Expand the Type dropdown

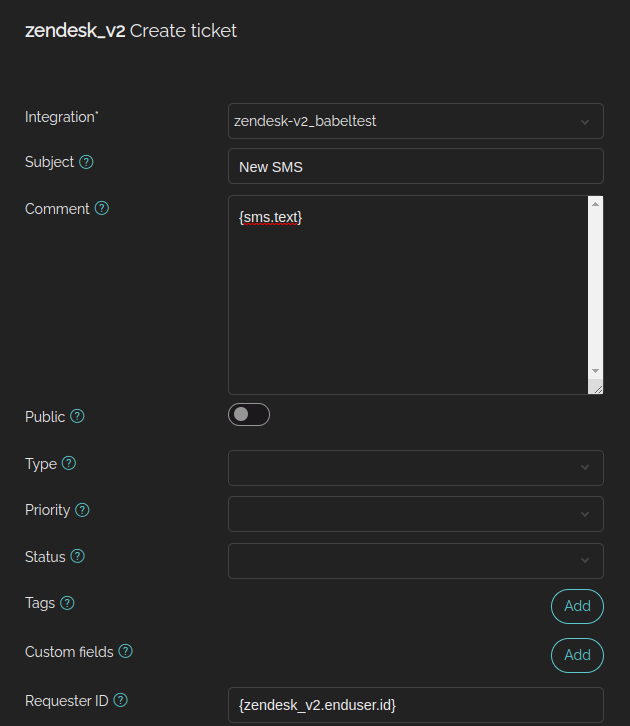pos(416,468)
